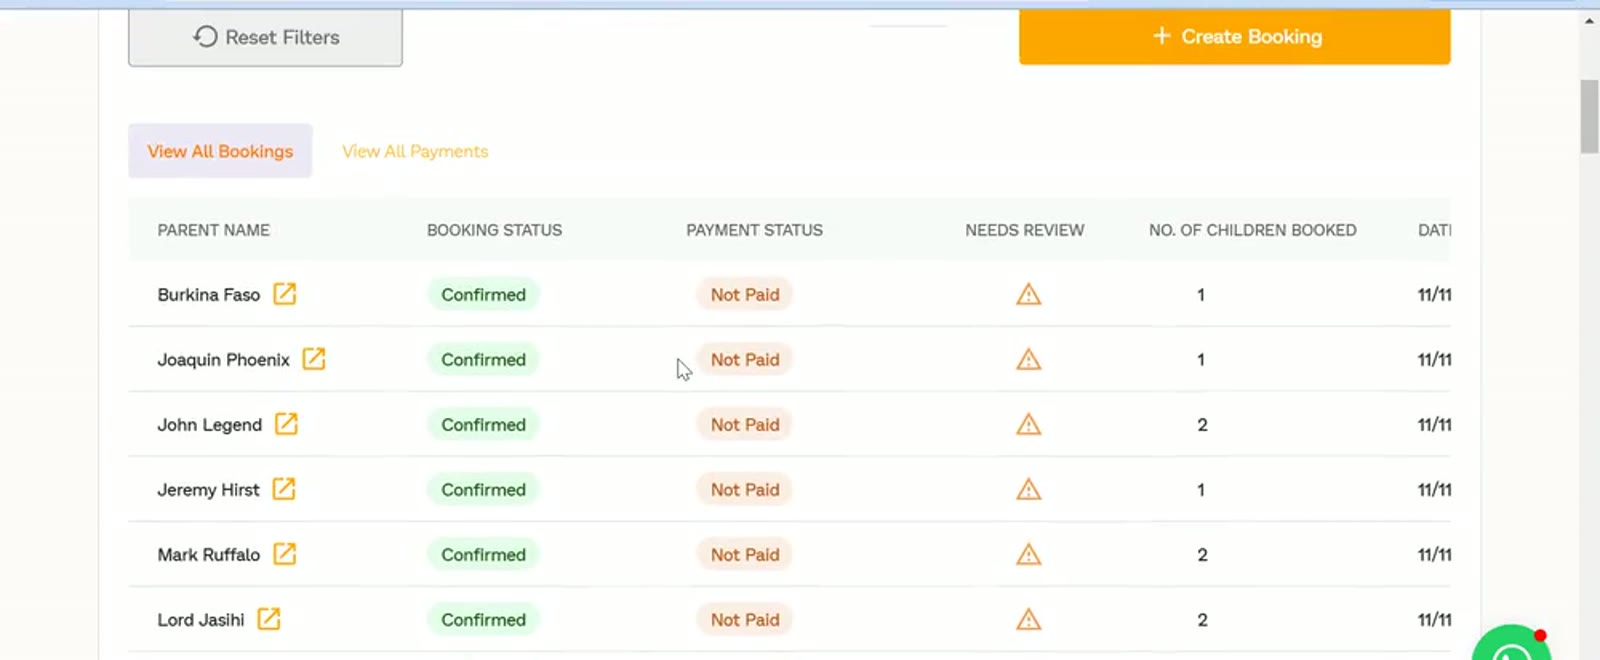Click Not Paid badge for Burkina Faso
Image resolution: width=1600 pixels, height=660 pixels.
coord(745,294)
